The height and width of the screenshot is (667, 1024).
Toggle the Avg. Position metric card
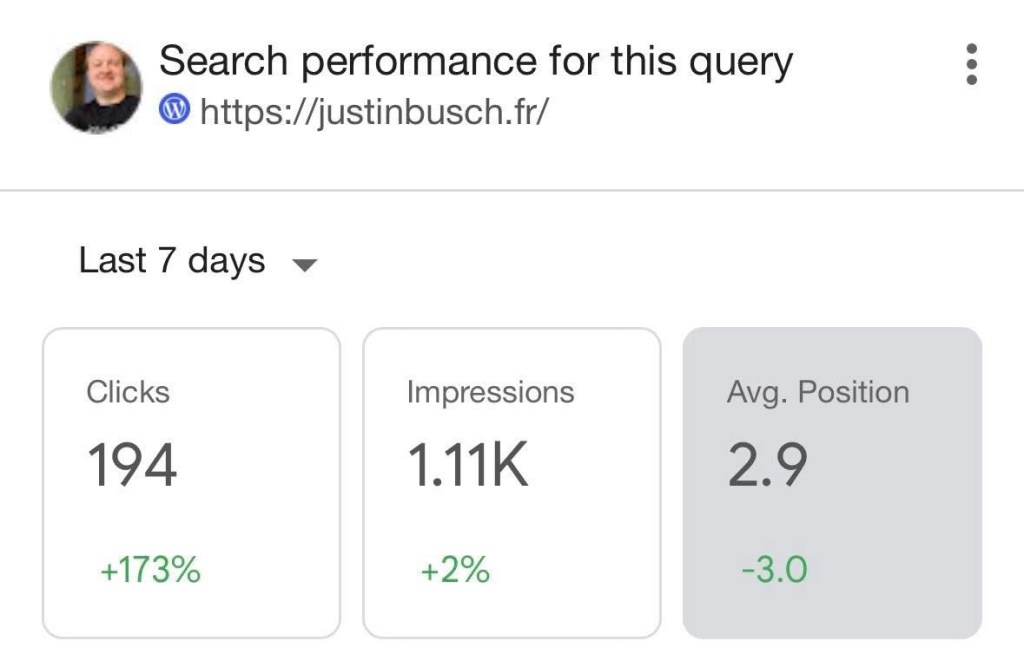click(x=832, y=482)
